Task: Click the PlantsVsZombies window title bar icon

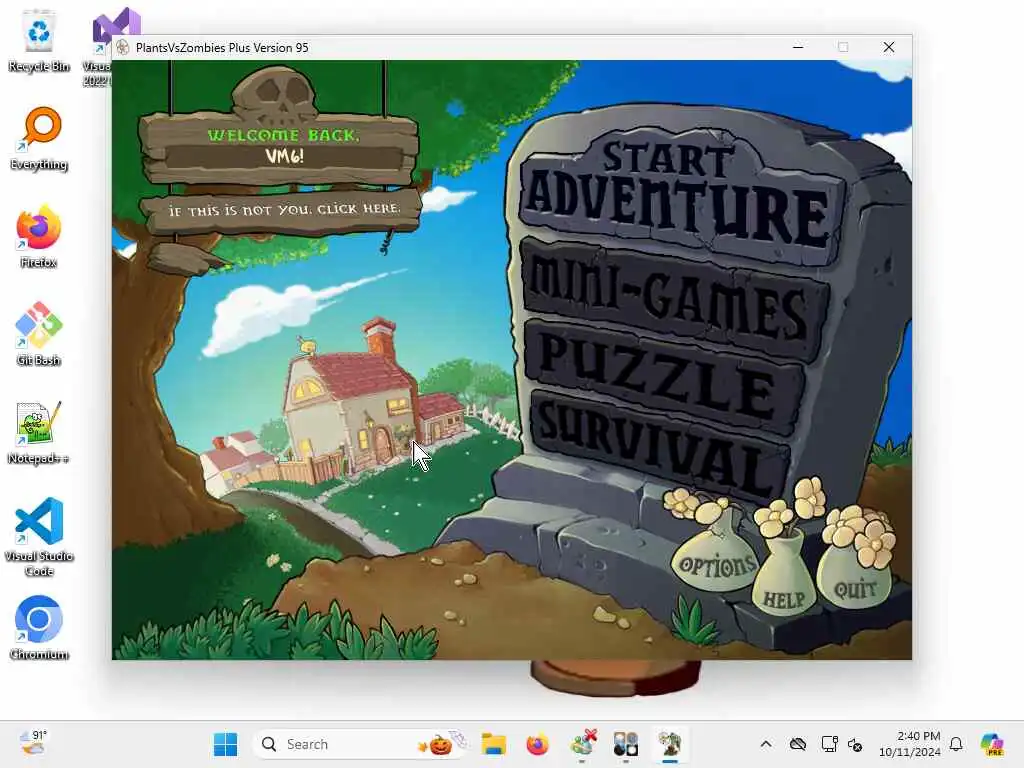Action: [x=123, y=47]
